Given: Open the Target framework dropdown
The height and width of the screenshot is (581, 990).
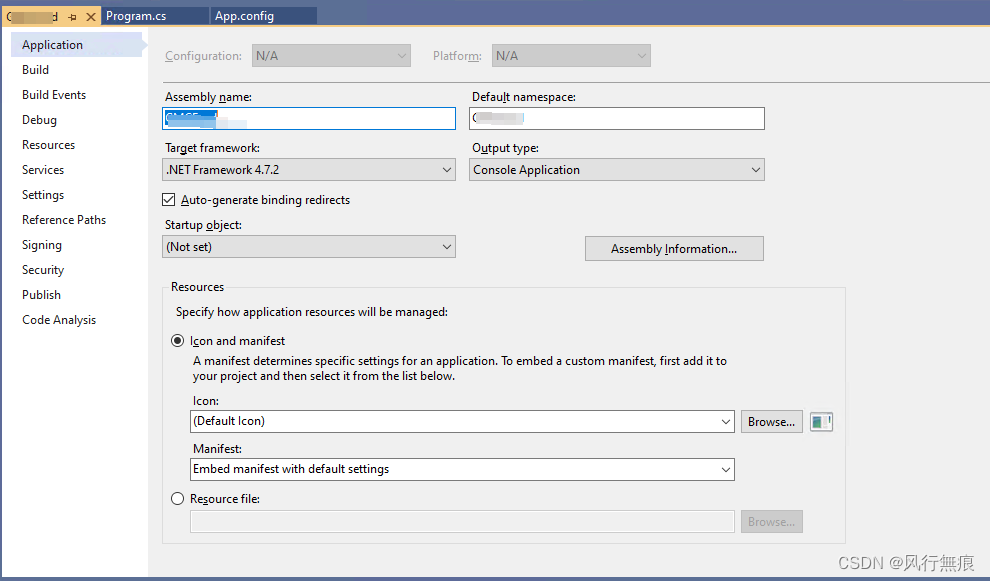Looking at the screenshot, I should tap(446, 169).
